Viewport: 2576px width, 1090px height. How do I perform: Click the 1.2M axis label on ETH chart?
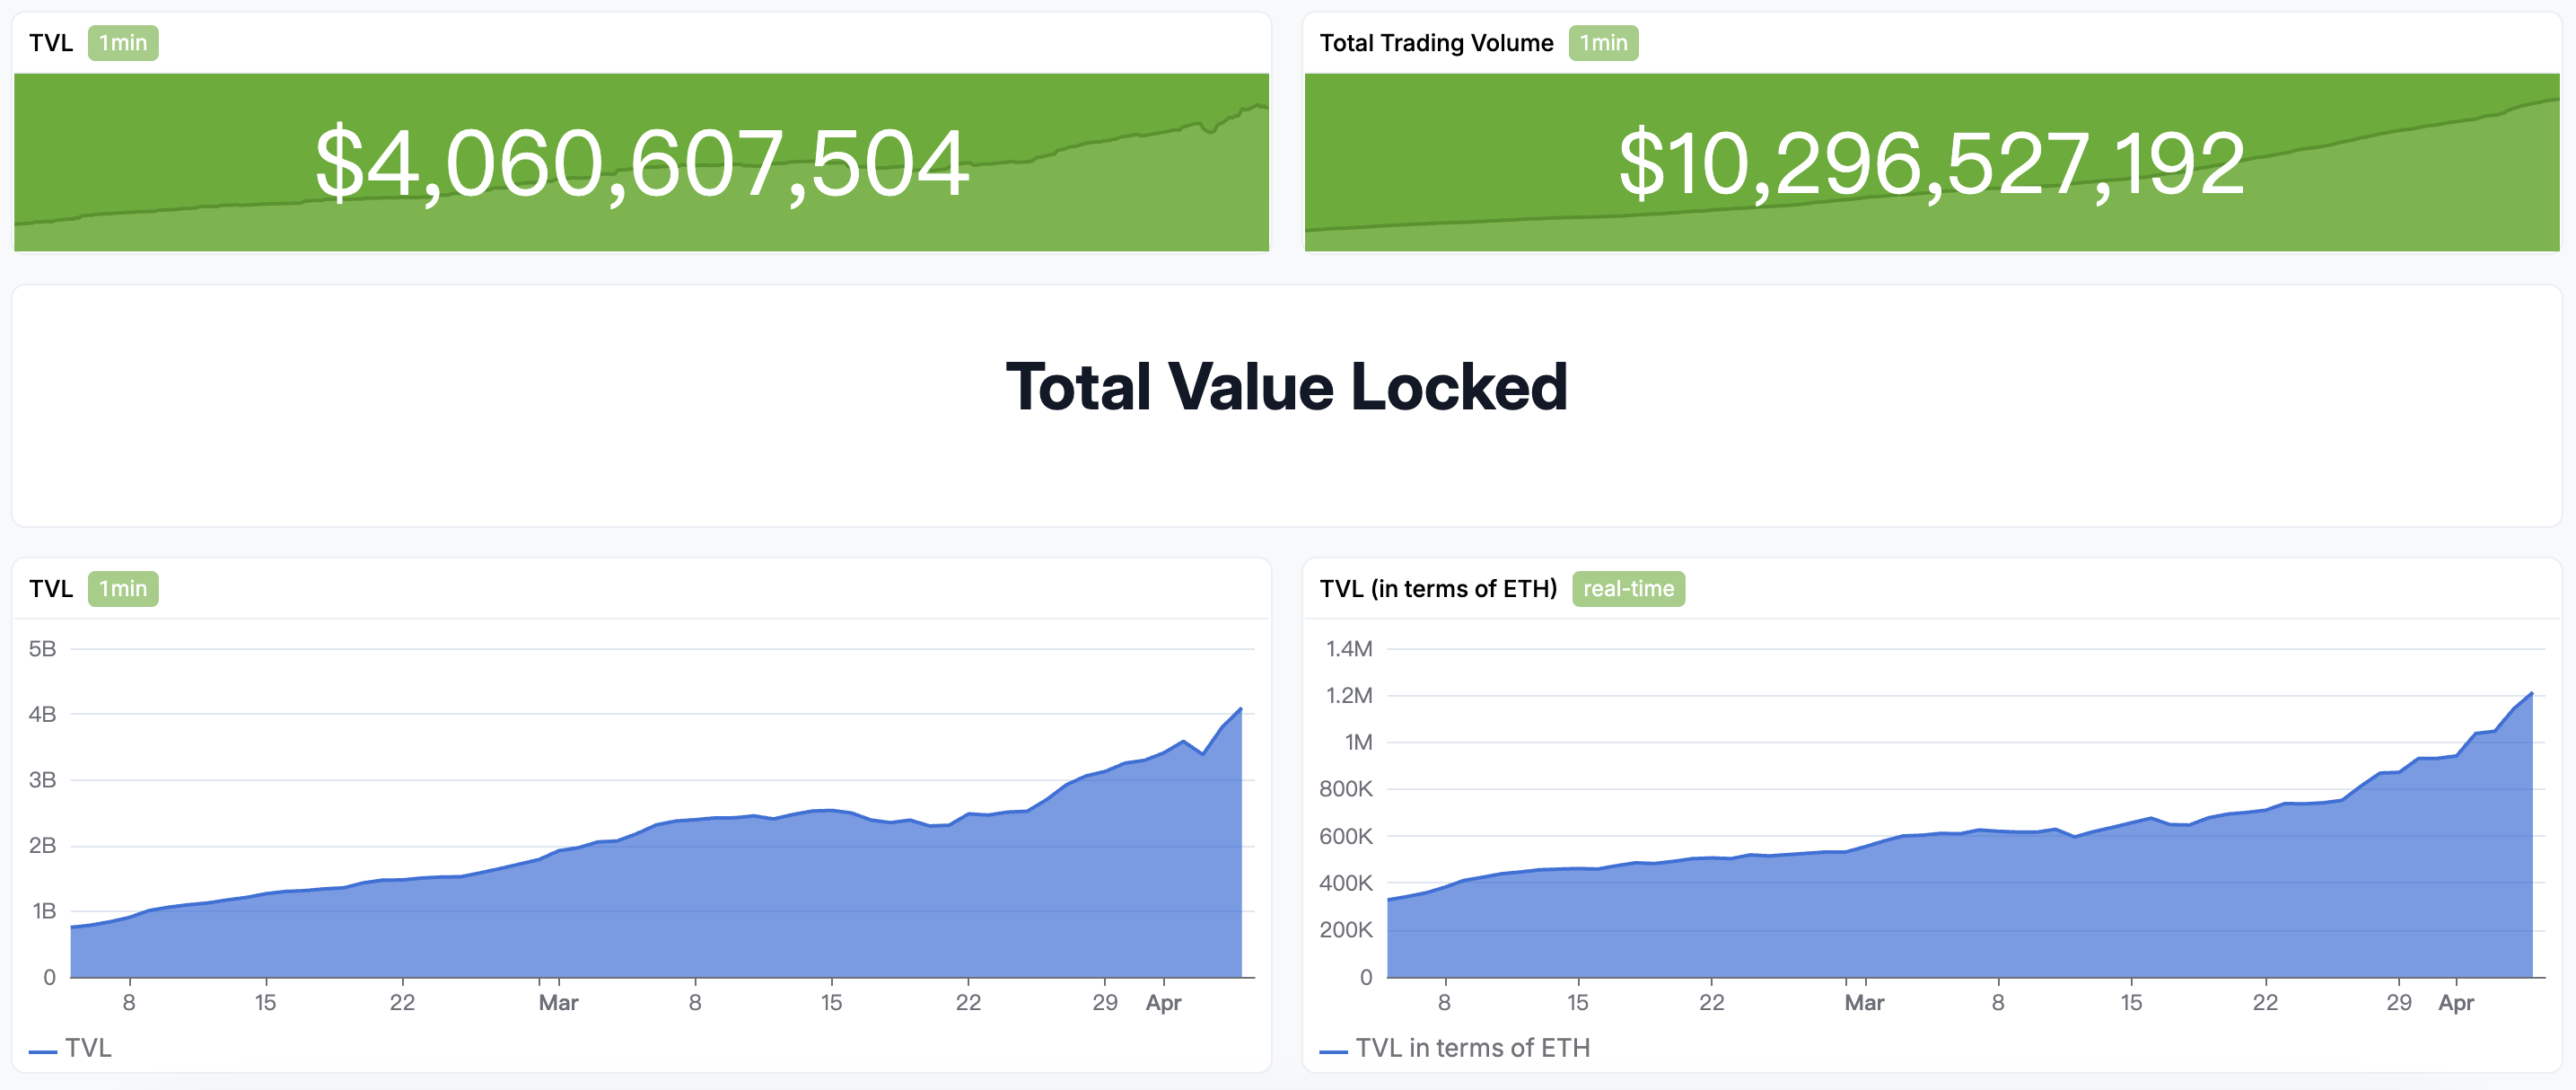point(1349,696)
